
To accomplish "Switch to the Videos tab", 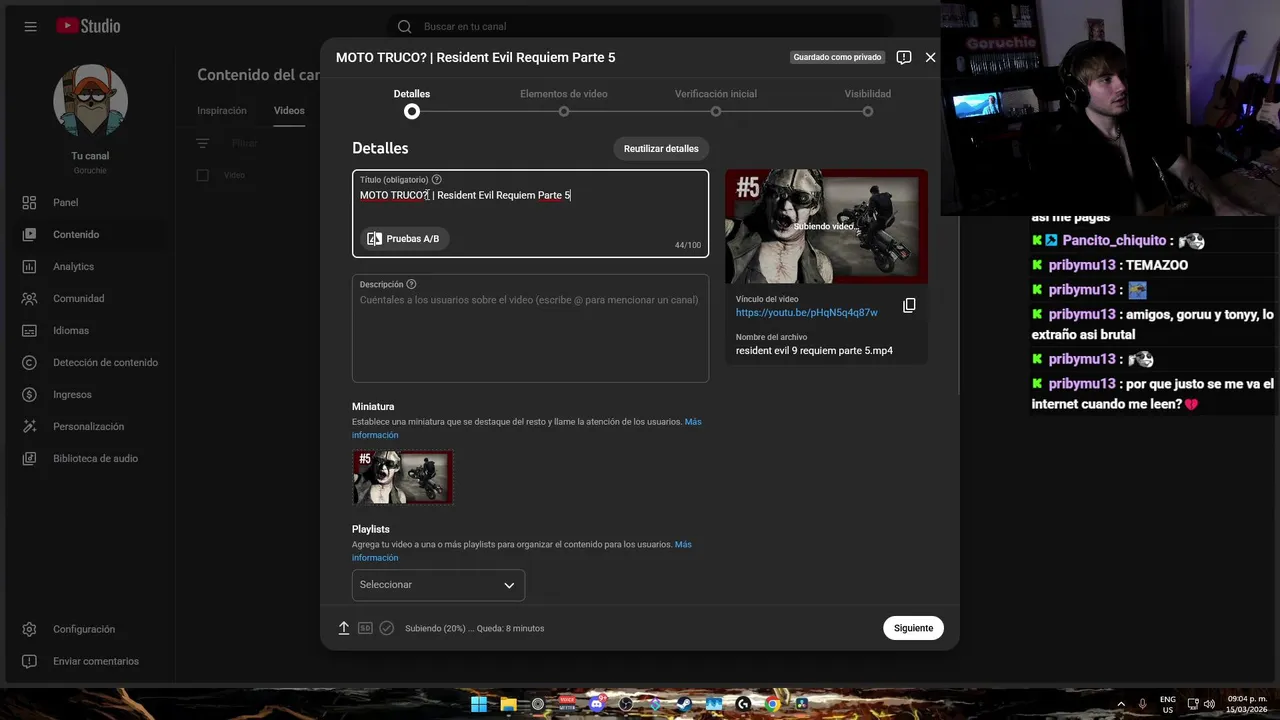I will tap(289, 110).
